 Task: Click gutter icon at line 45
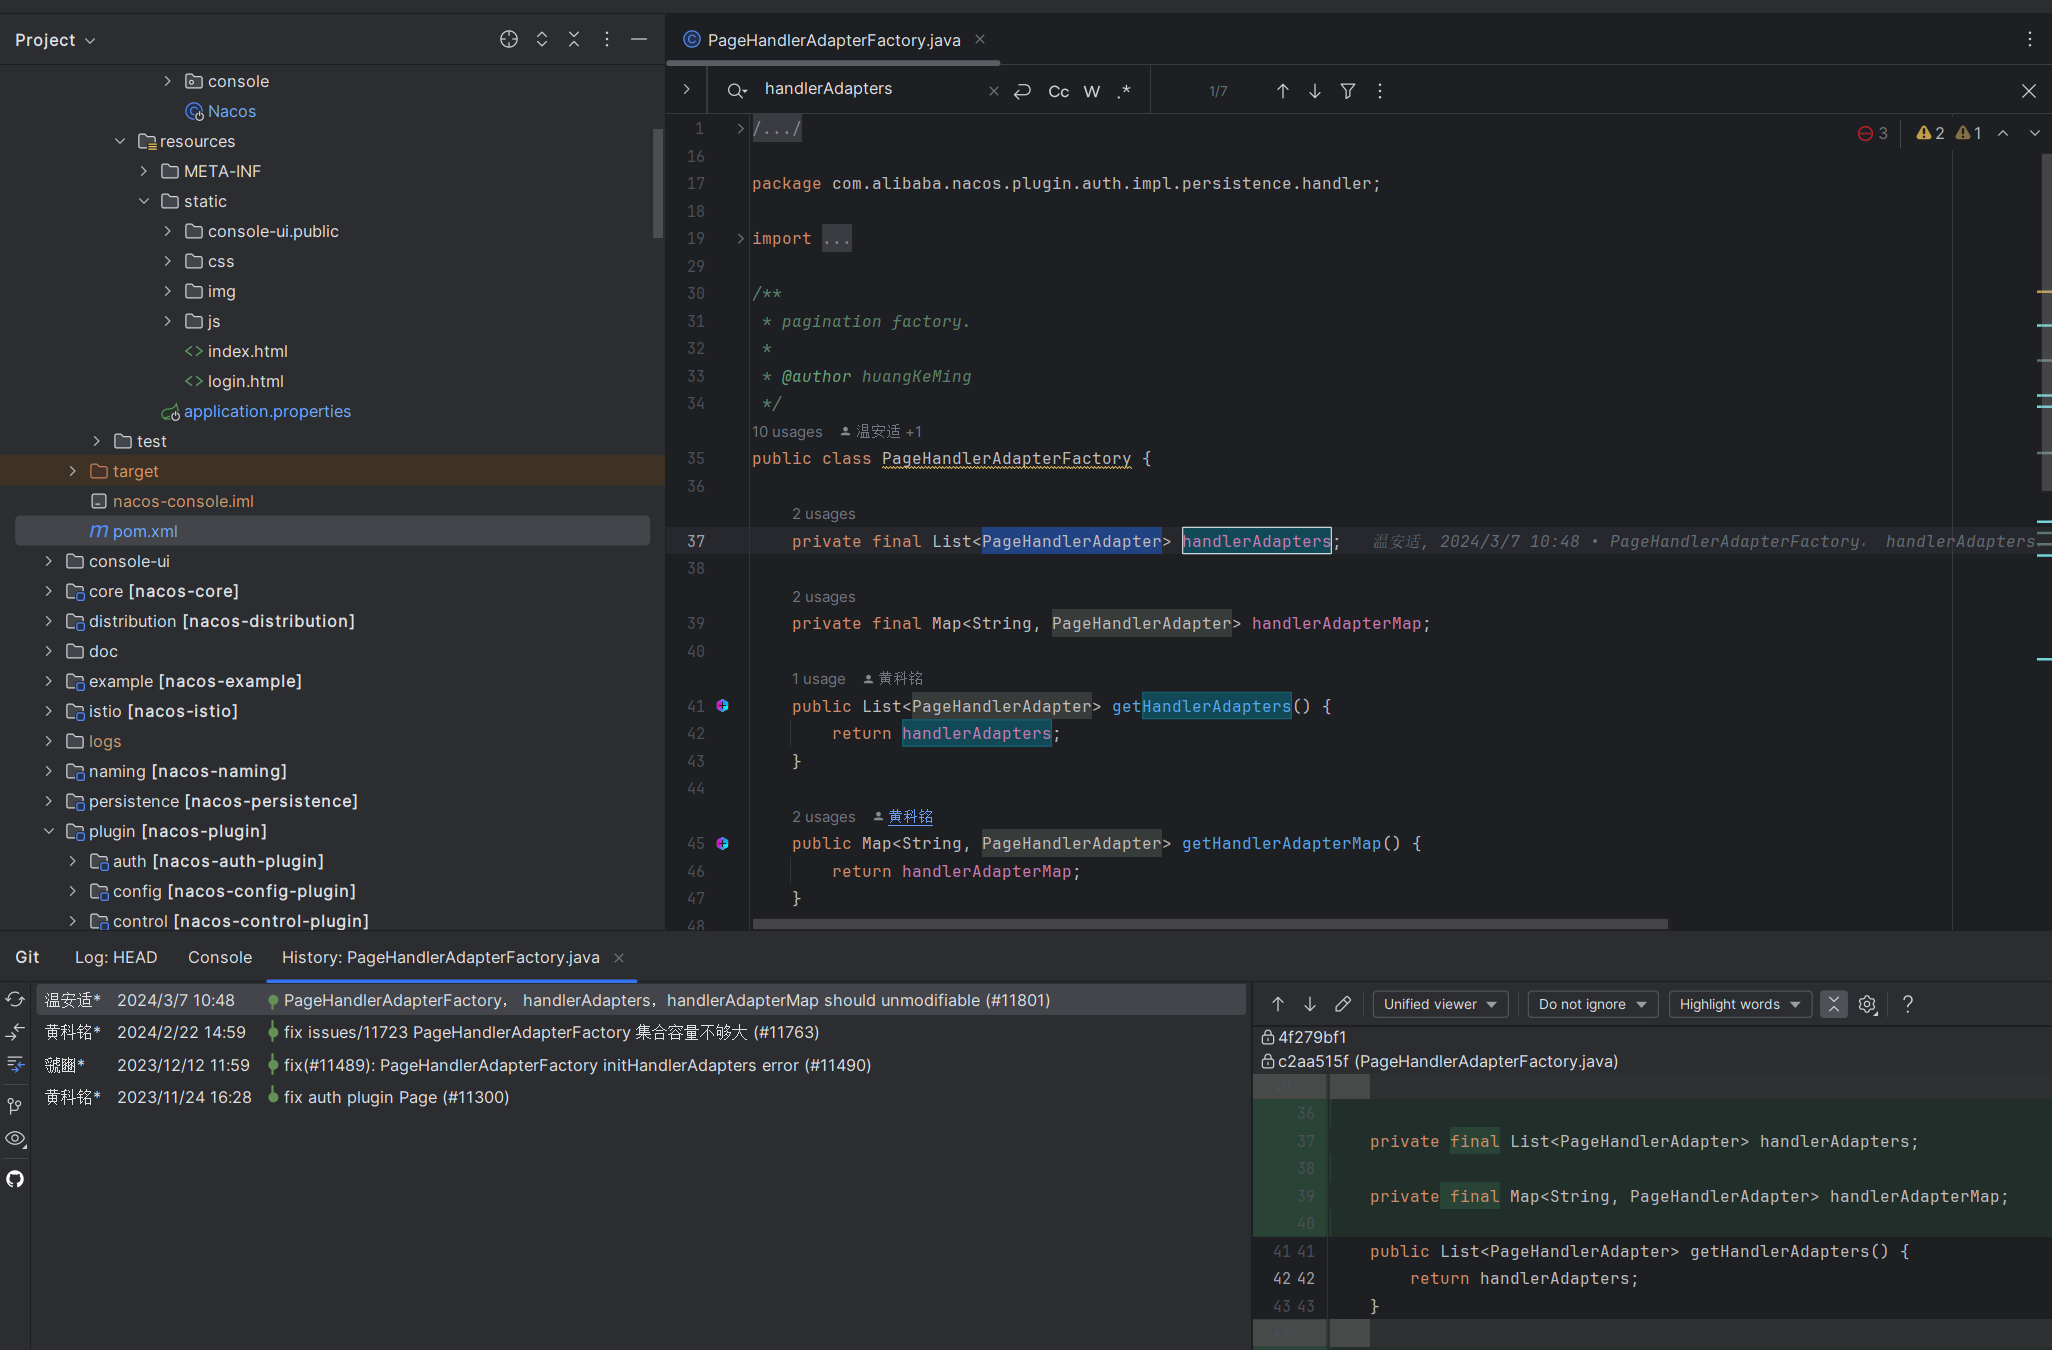coord(723,843)
